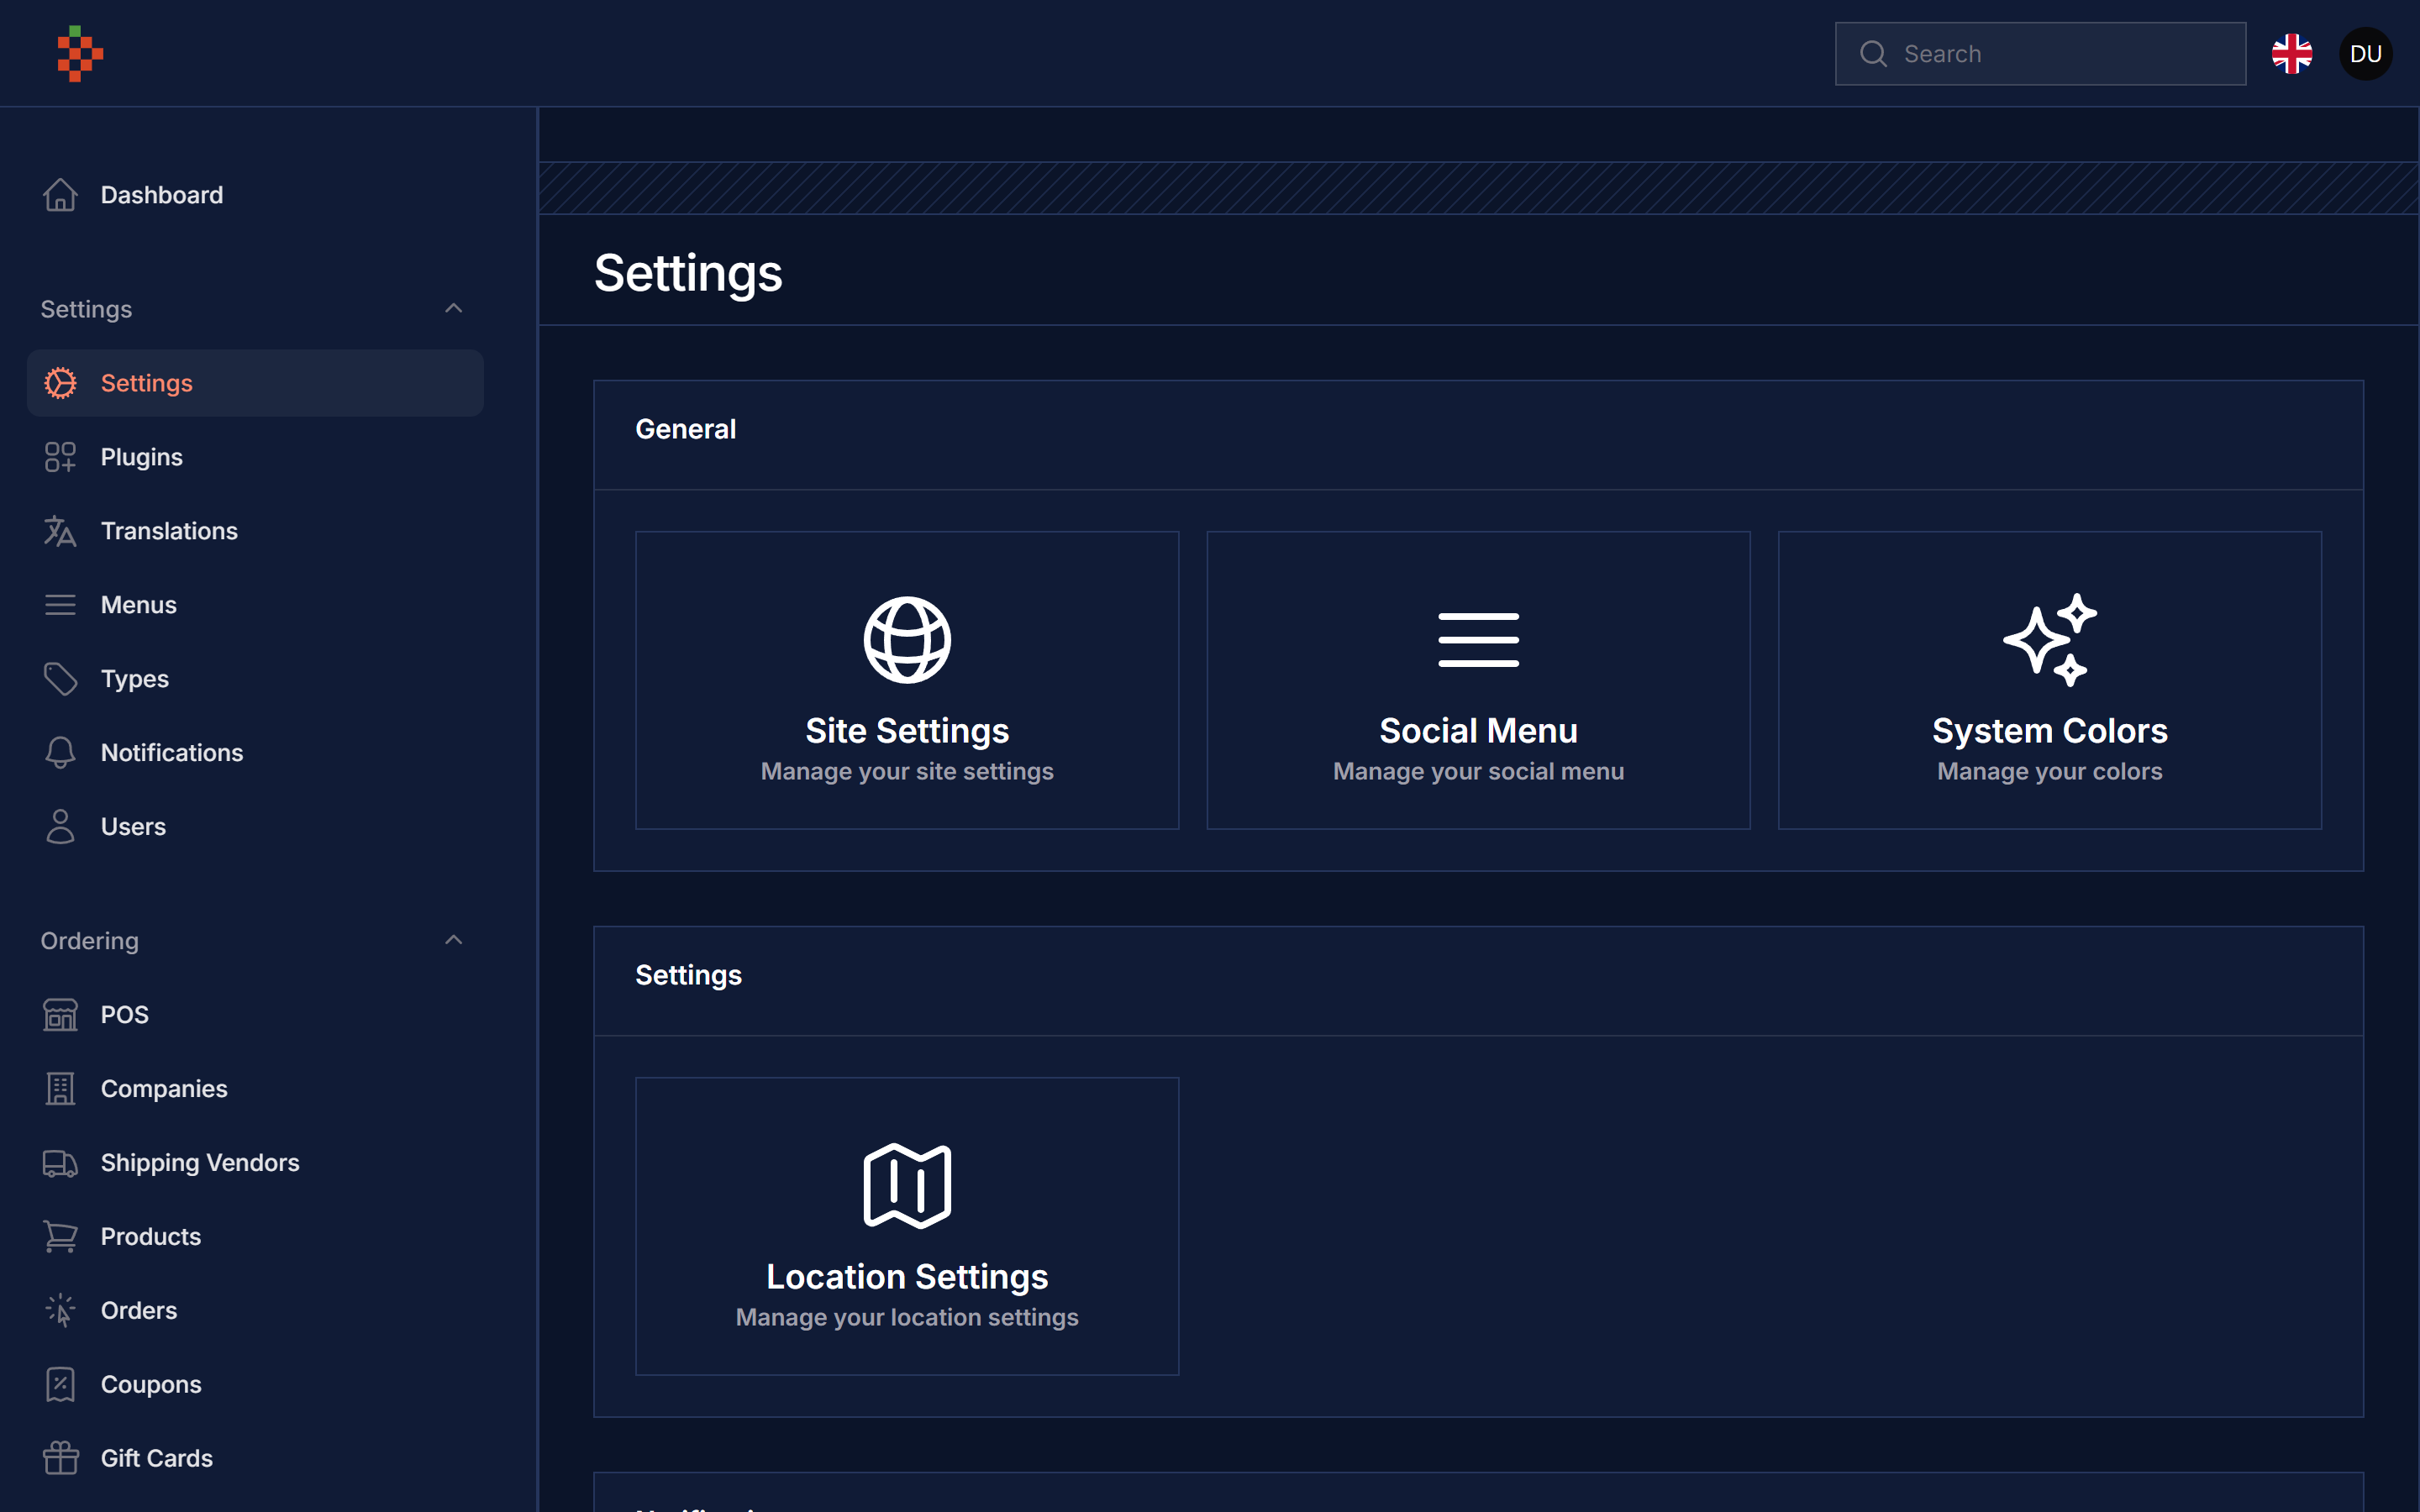Click the Notifications bell icon
The width and height of the screenshot is (2420, 1512).
(60, 753)
